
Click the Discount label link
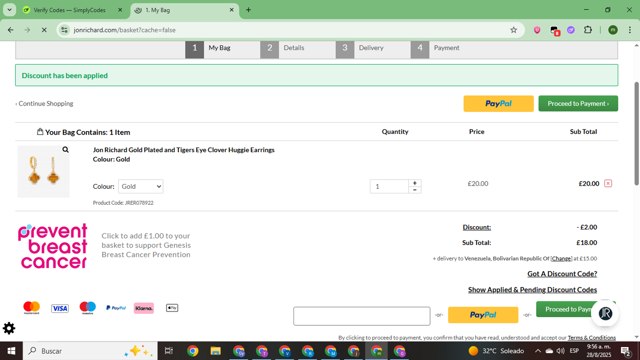(476, 227)
